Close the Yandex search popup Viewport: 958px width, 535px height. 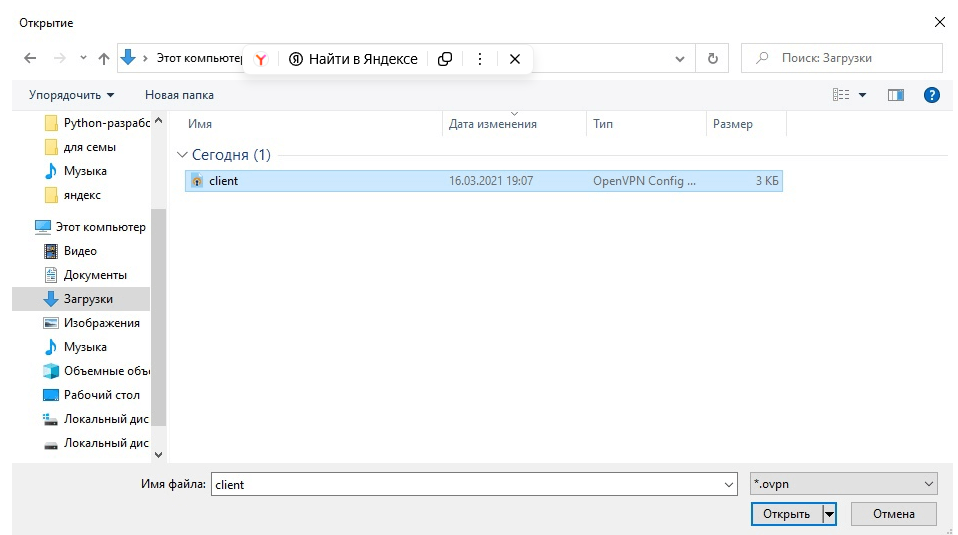click(x=515, y=59)
